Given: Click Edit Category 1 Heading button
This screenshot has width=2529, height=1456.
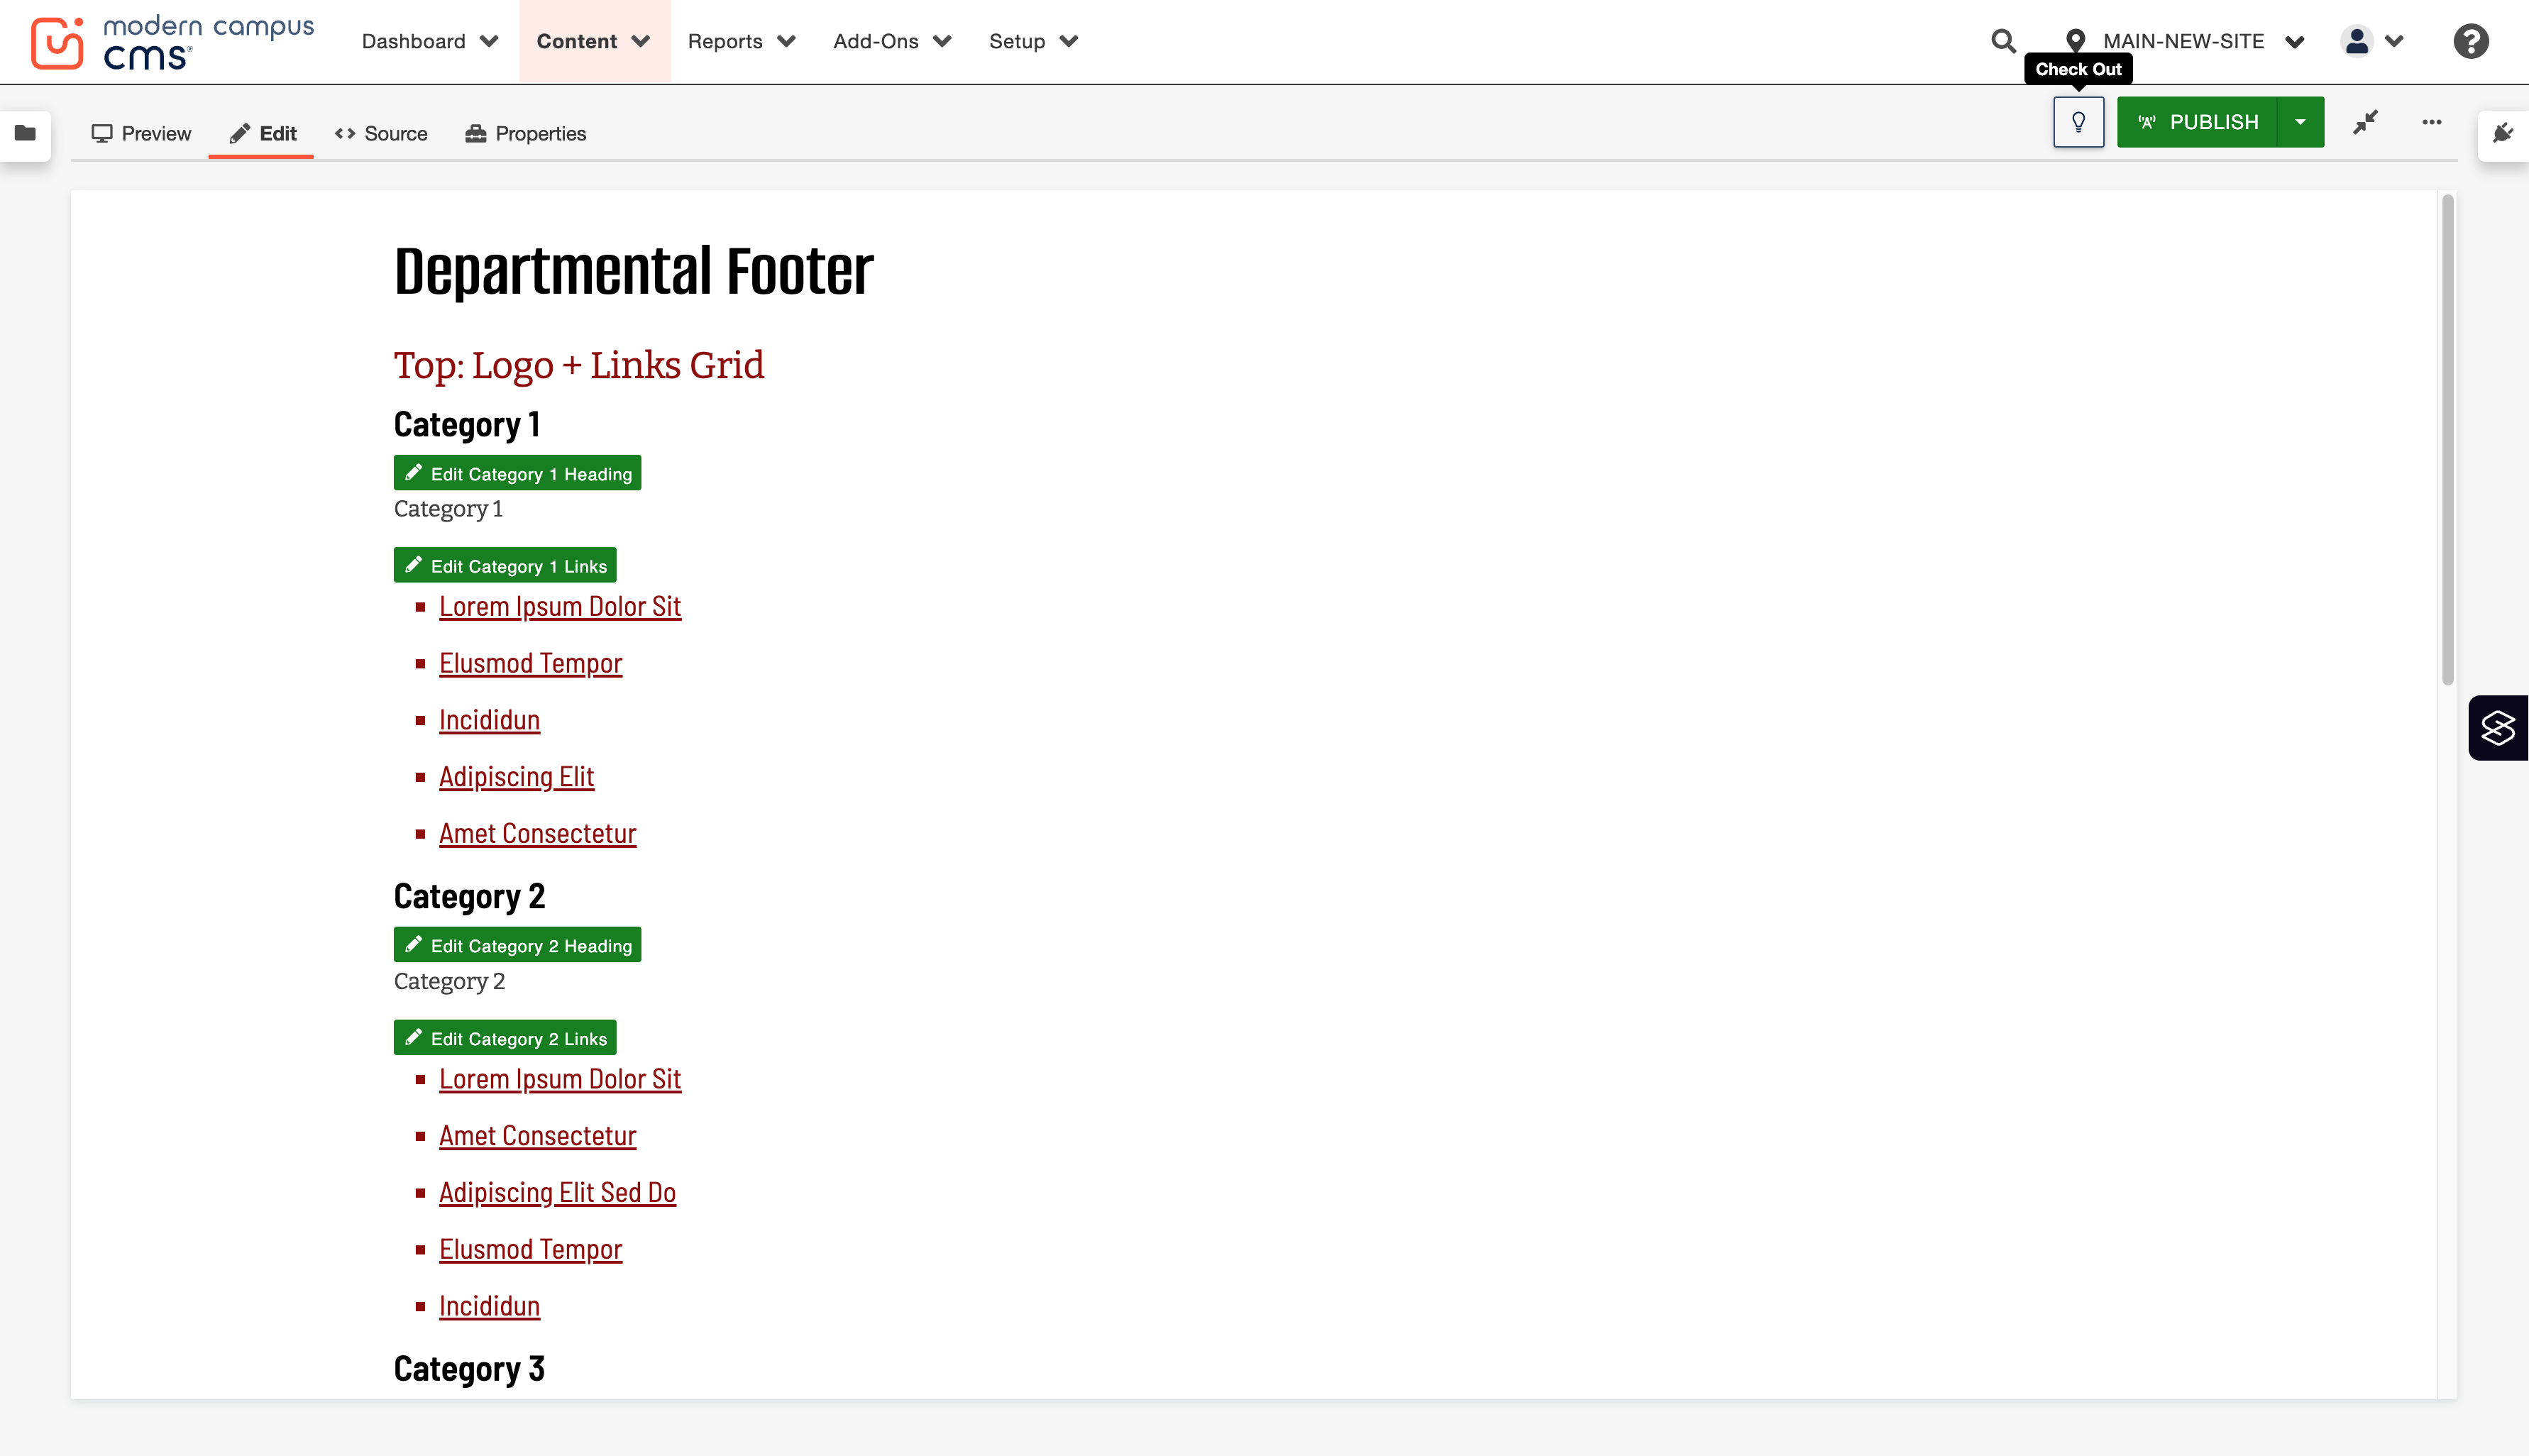Looking at the screenshot, I should tap(517, 473).
